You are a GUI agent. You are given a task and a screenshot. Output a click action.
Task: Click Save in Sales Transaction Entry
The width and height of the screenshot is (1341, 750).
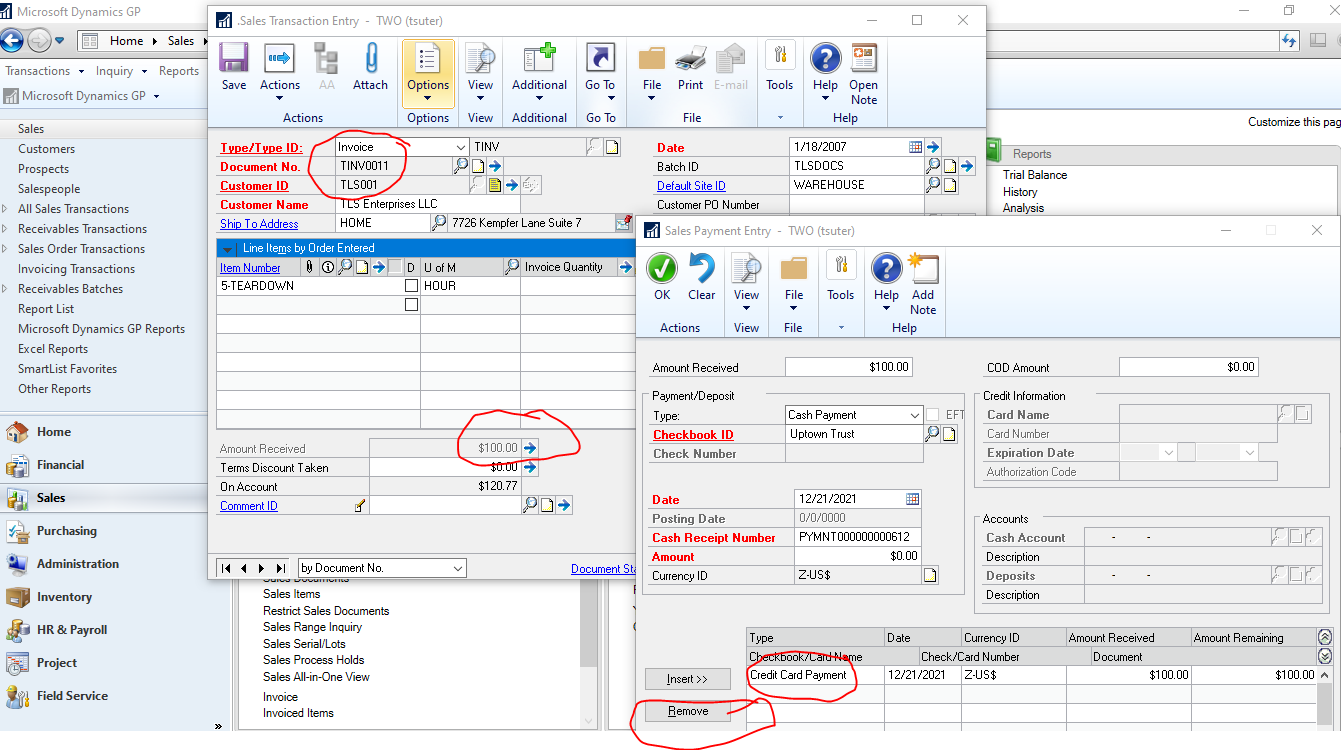(x=234, y=67)
